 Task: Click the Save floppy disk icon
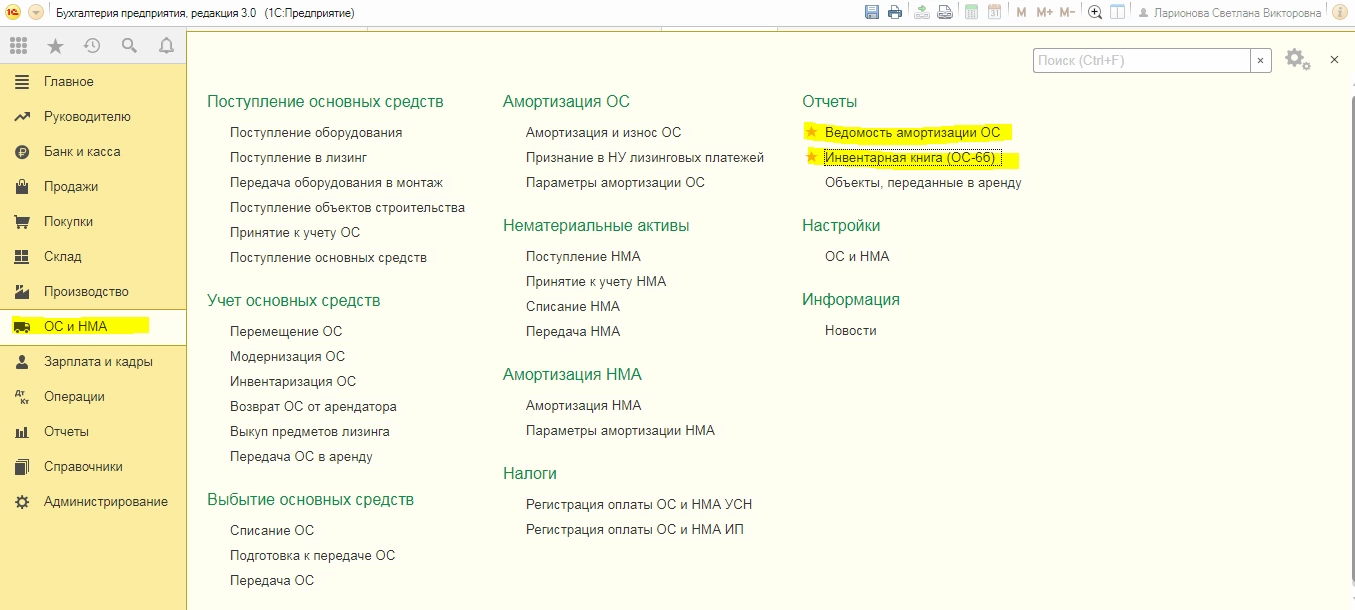pyautogui.click(x=872, y=12)
